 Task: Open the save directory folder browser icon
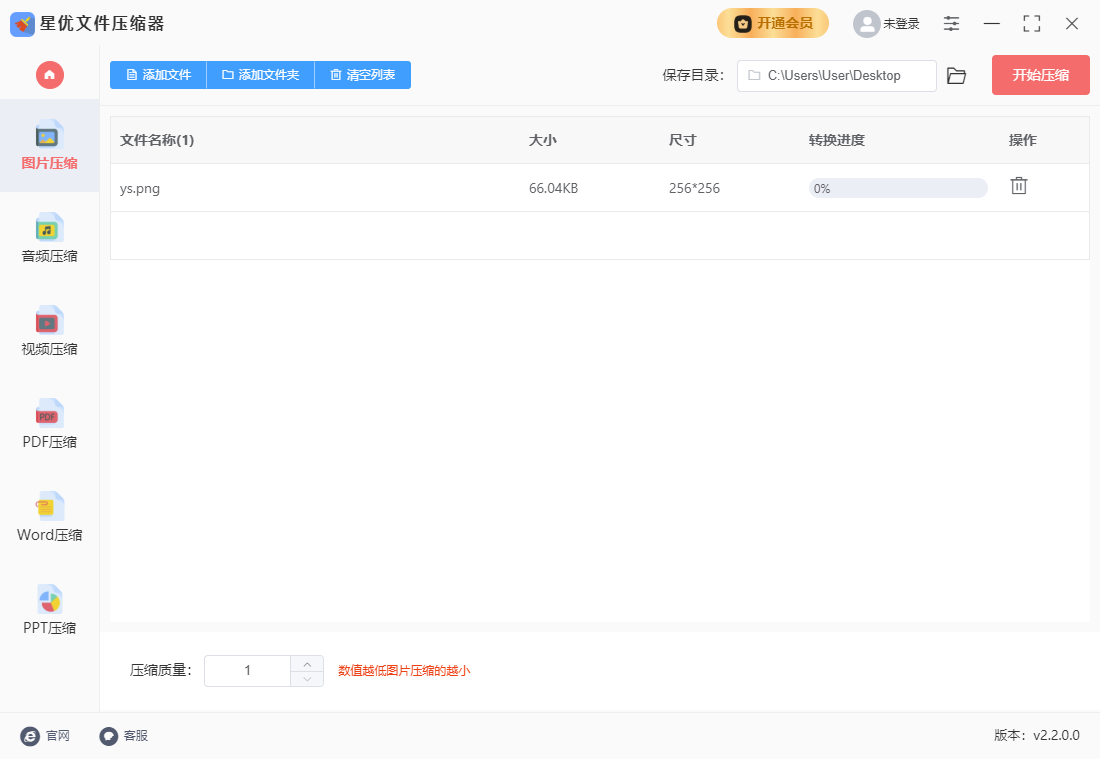tap(956, 76)
